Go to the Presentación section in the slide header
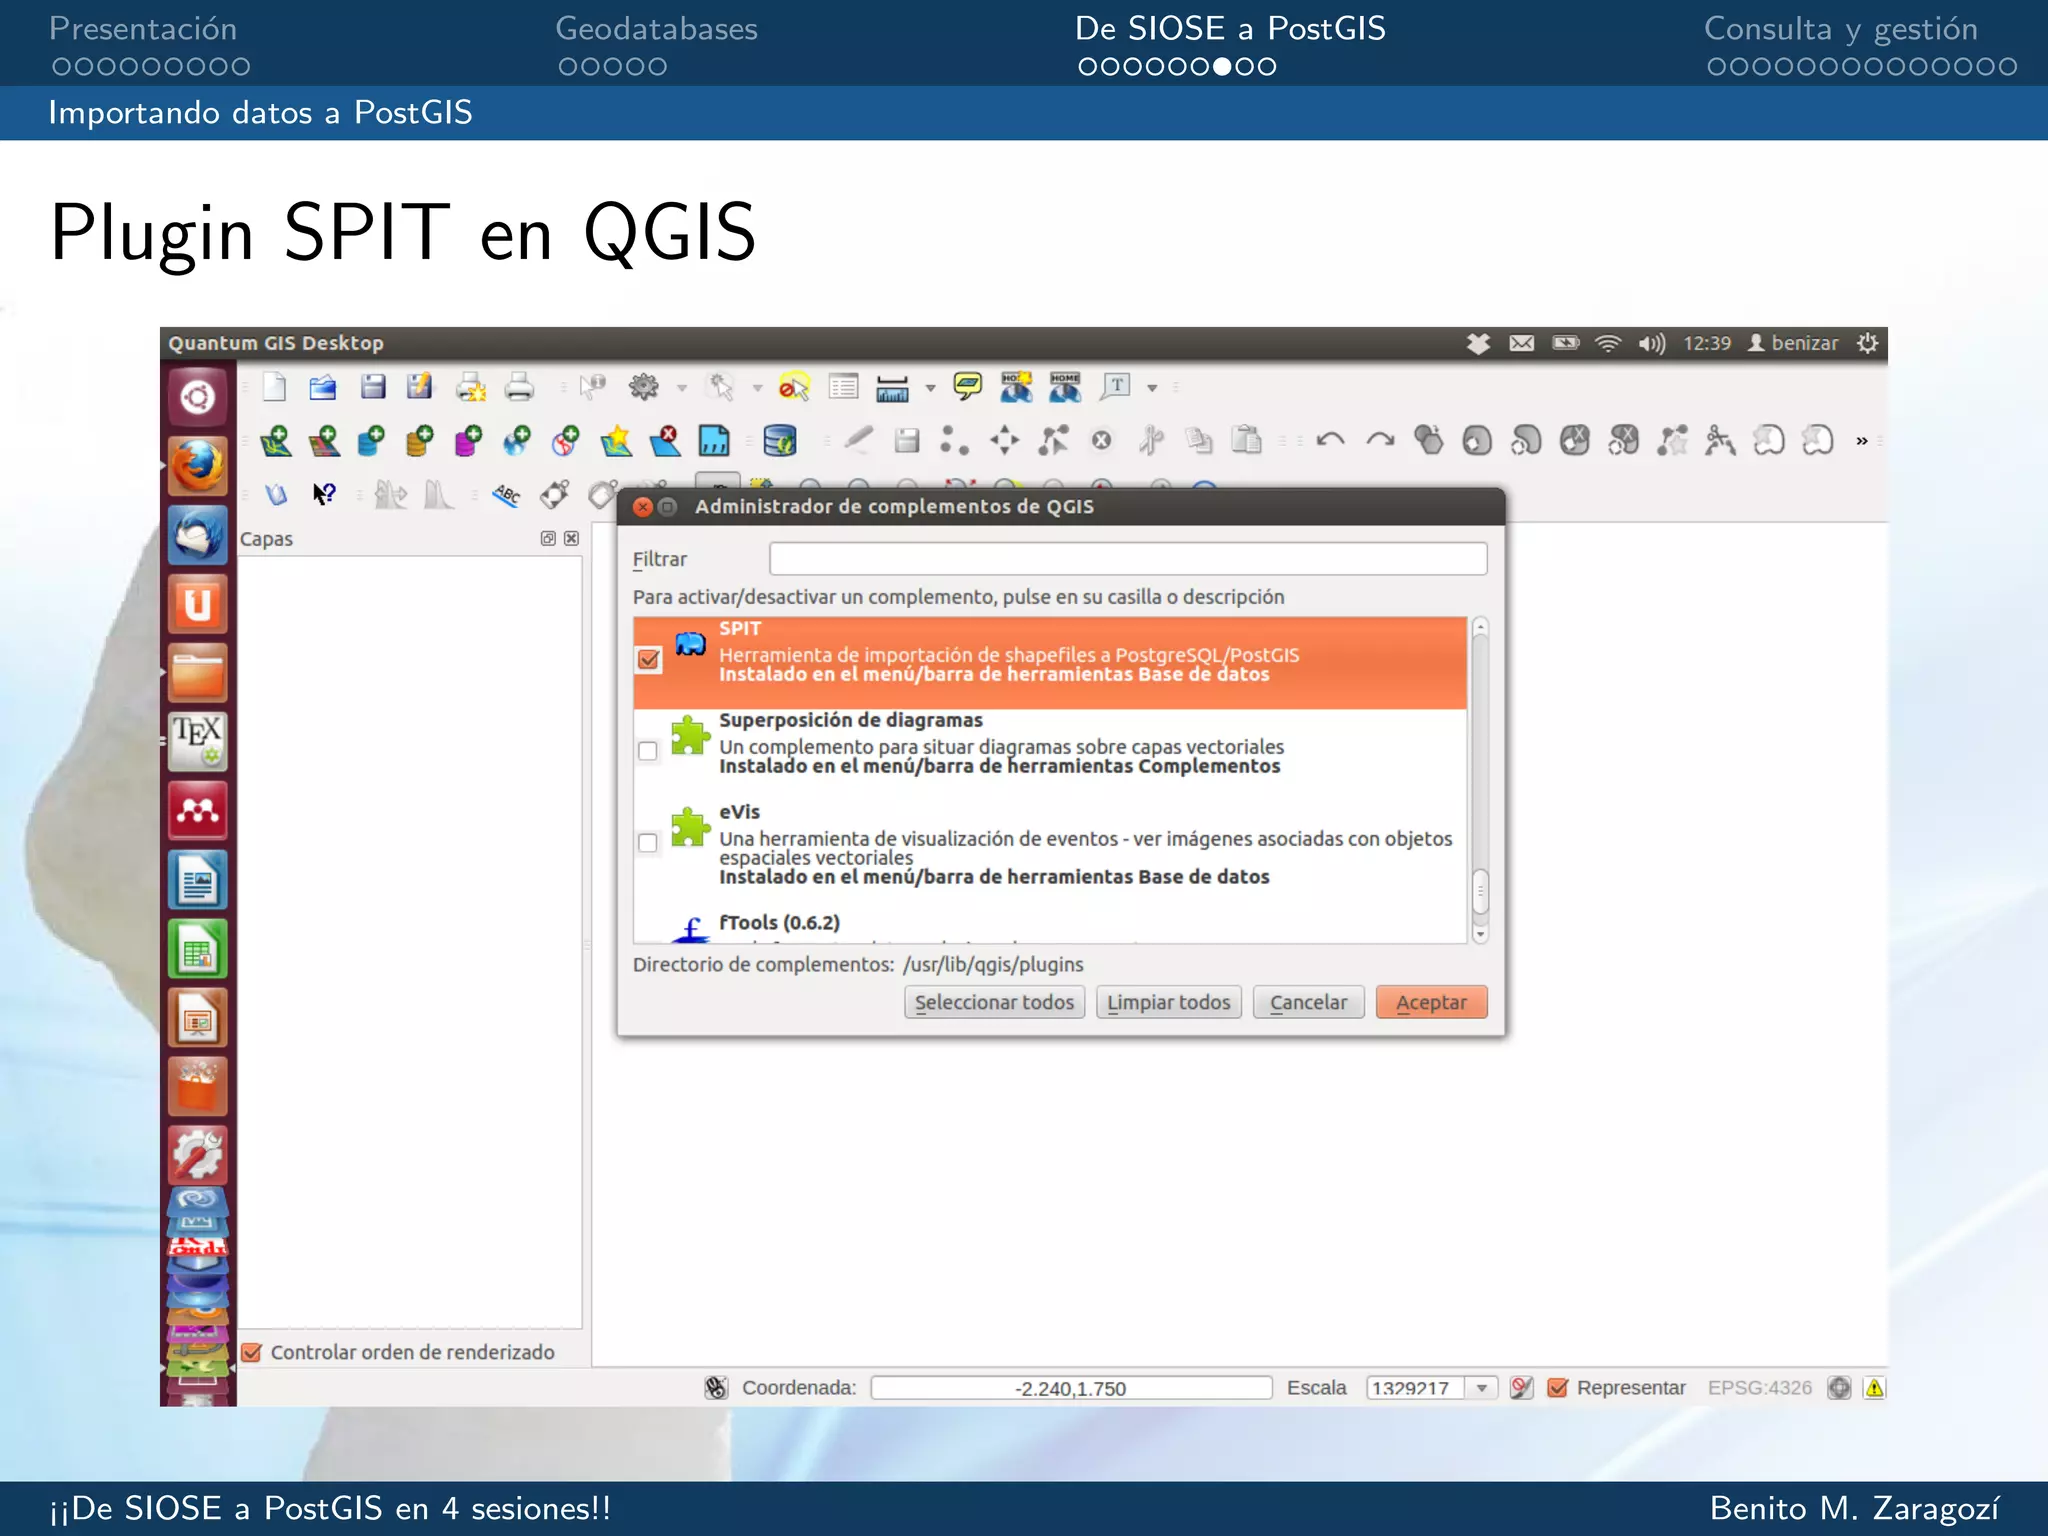The width and height of the screenshot is (2048, 1536). [x=143, y=29]
